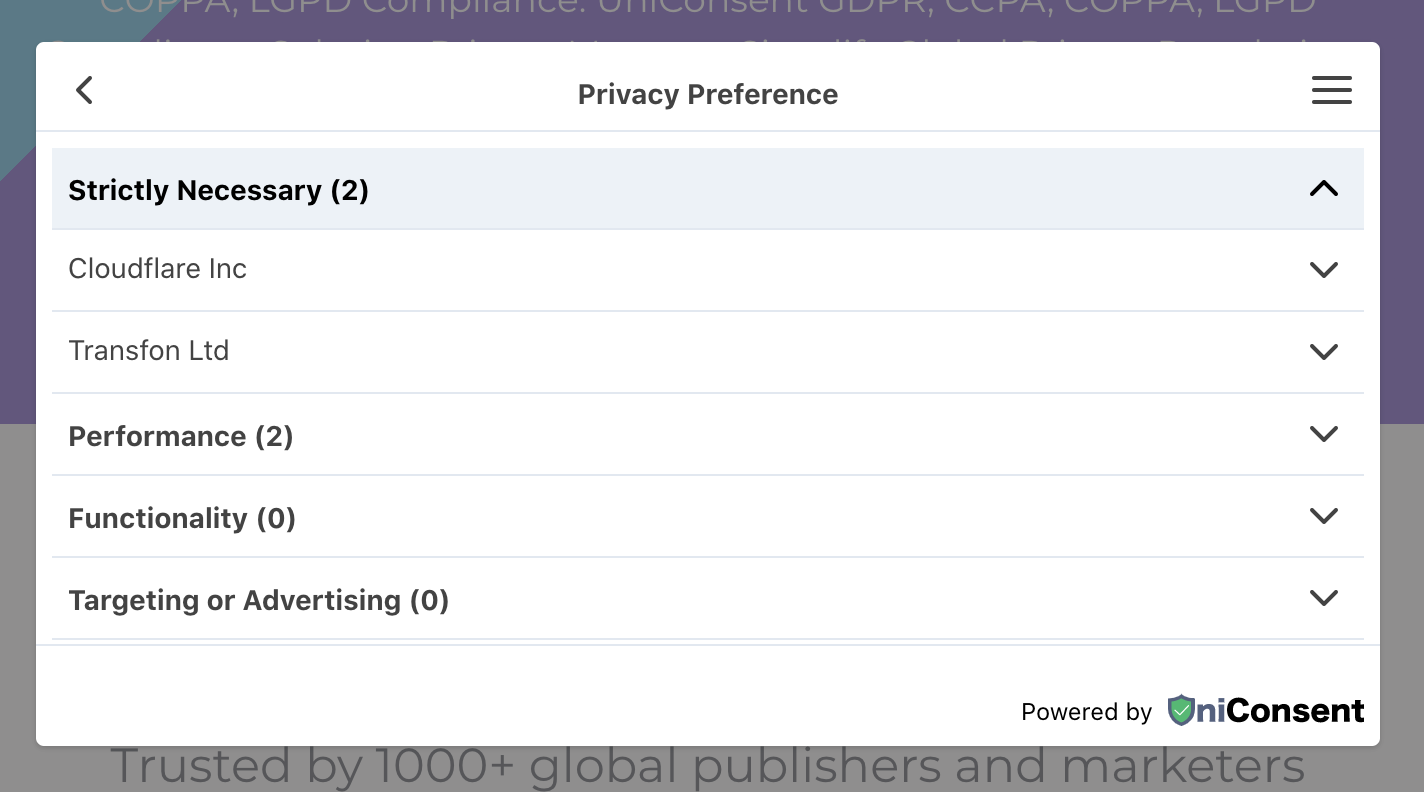Expand Targeting or Advertising section chevron

pyautogui.click(x=1323, y=598)
